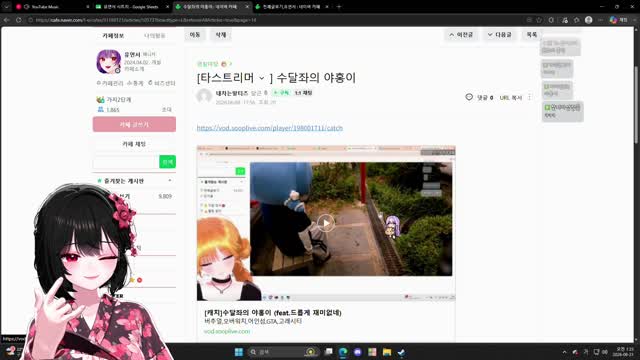
Task: Click the 삭제 button above the post
Action: click(x=221, y=35)
